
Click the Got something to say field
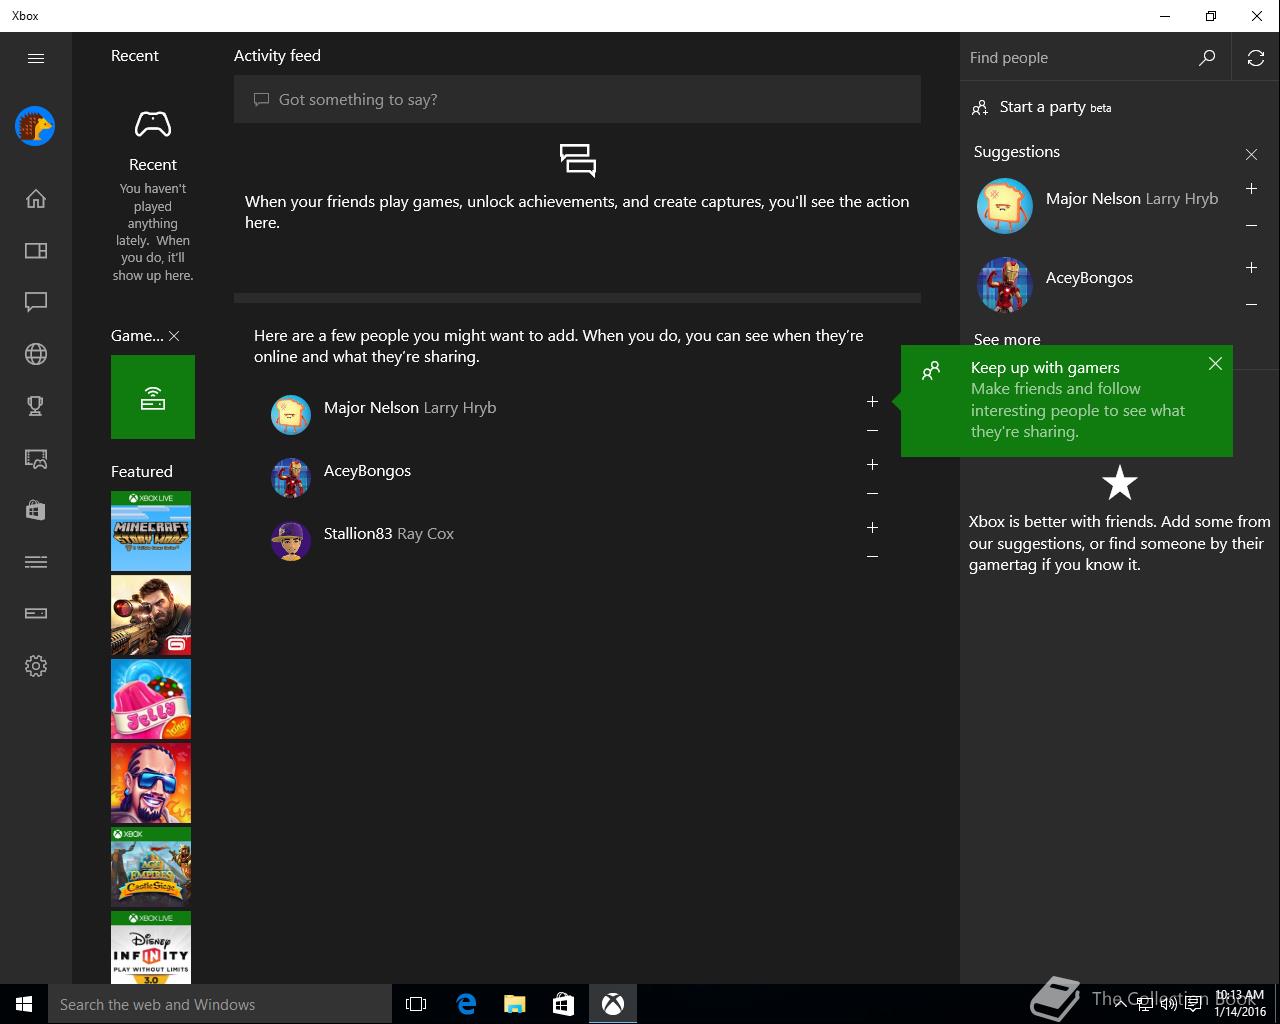click(577, 99)
